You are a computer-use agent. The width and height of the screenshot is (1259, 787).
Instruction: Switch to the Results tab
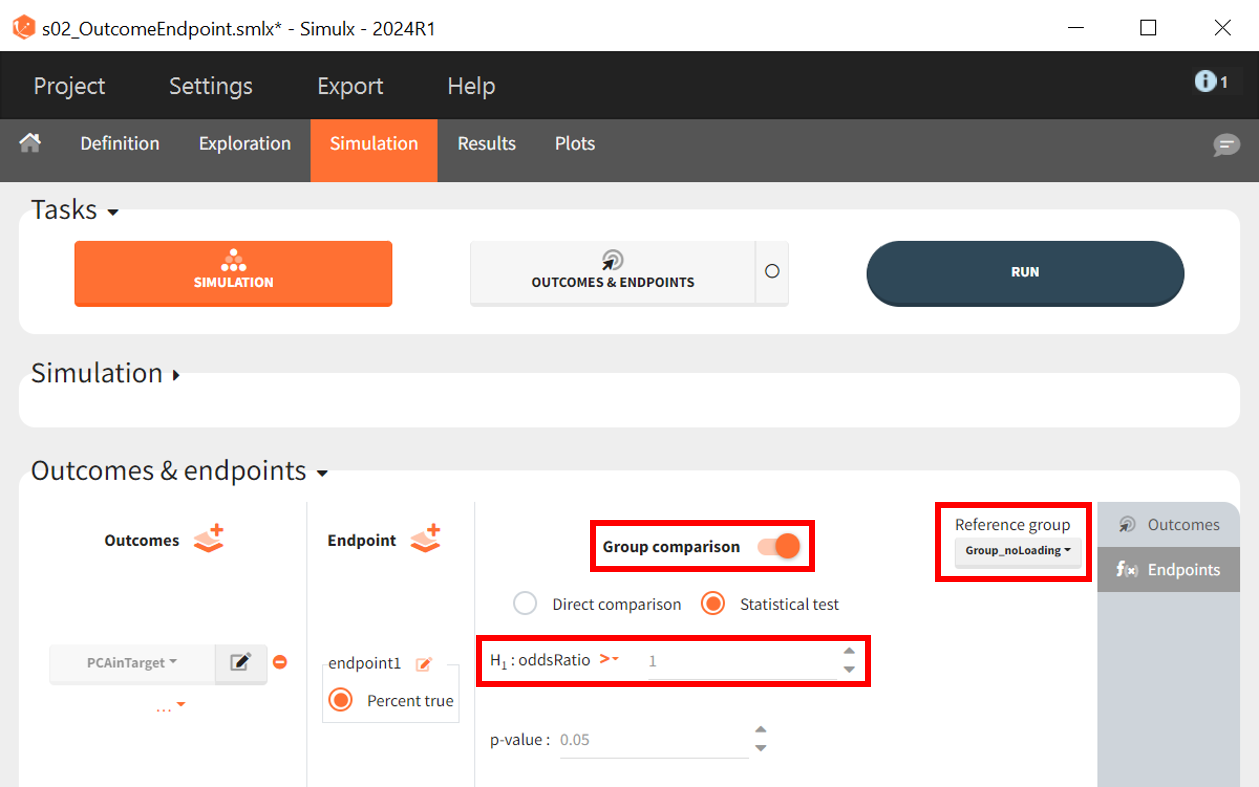(486, 144)
